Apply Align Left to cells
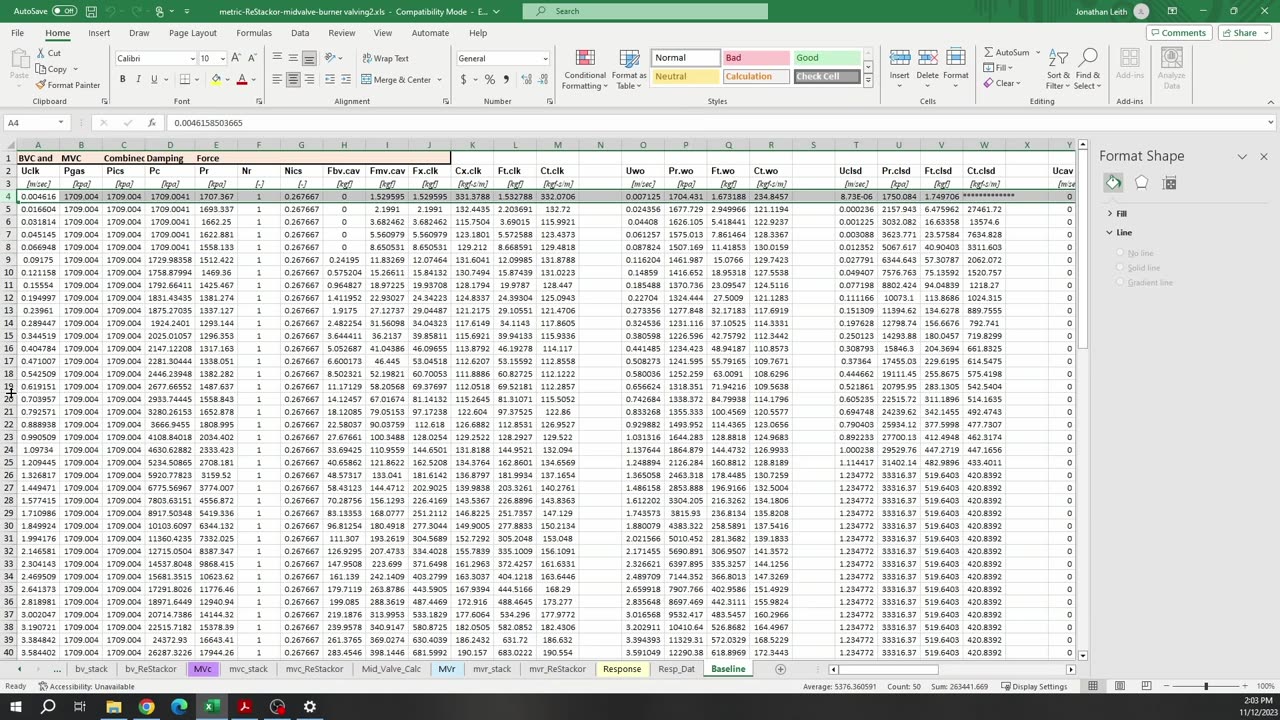This screenshot has width=1280, height=720. 277,80
